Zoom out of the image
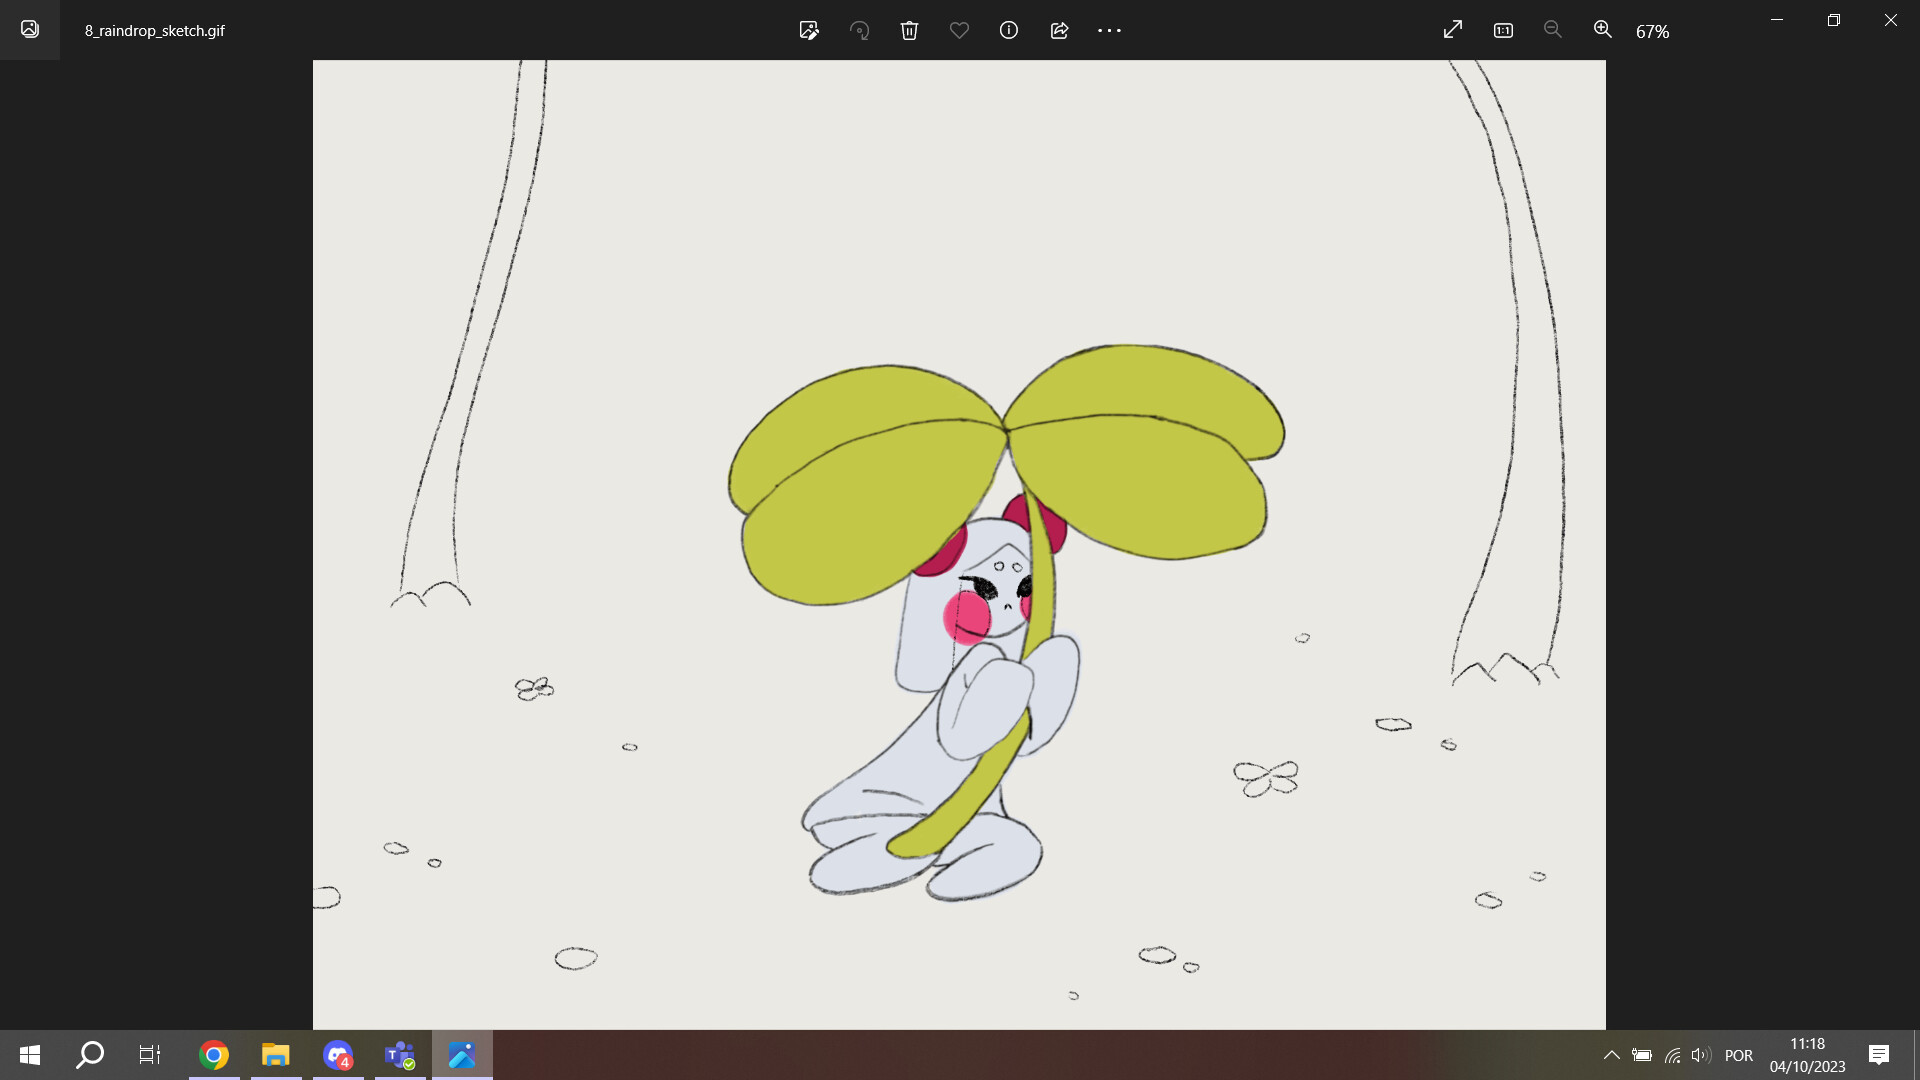This screenshot has width=1920, height=1080. [x=1552, y=30]
